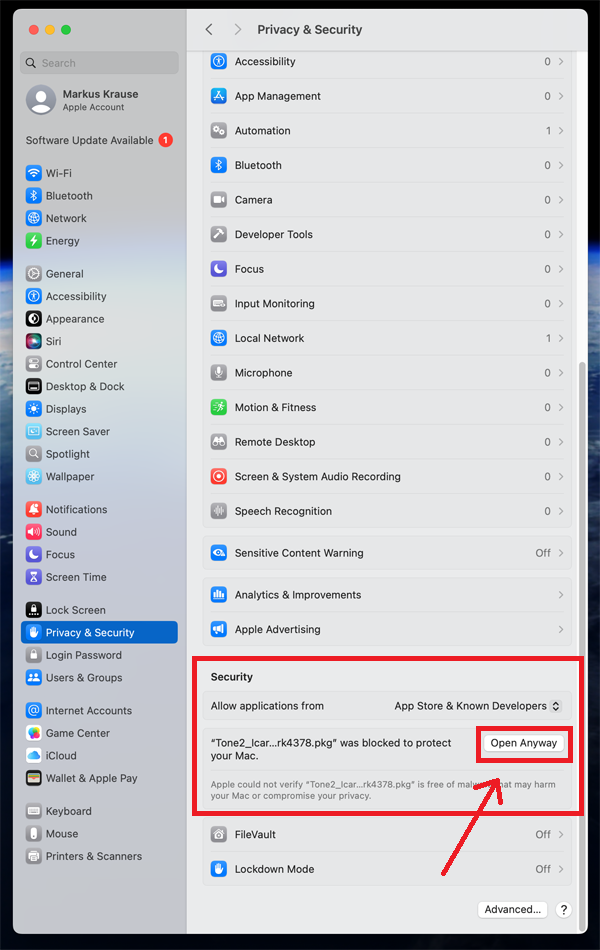
Task: Click the Siri icon in the sidebar
Action: tap(34, 341)
